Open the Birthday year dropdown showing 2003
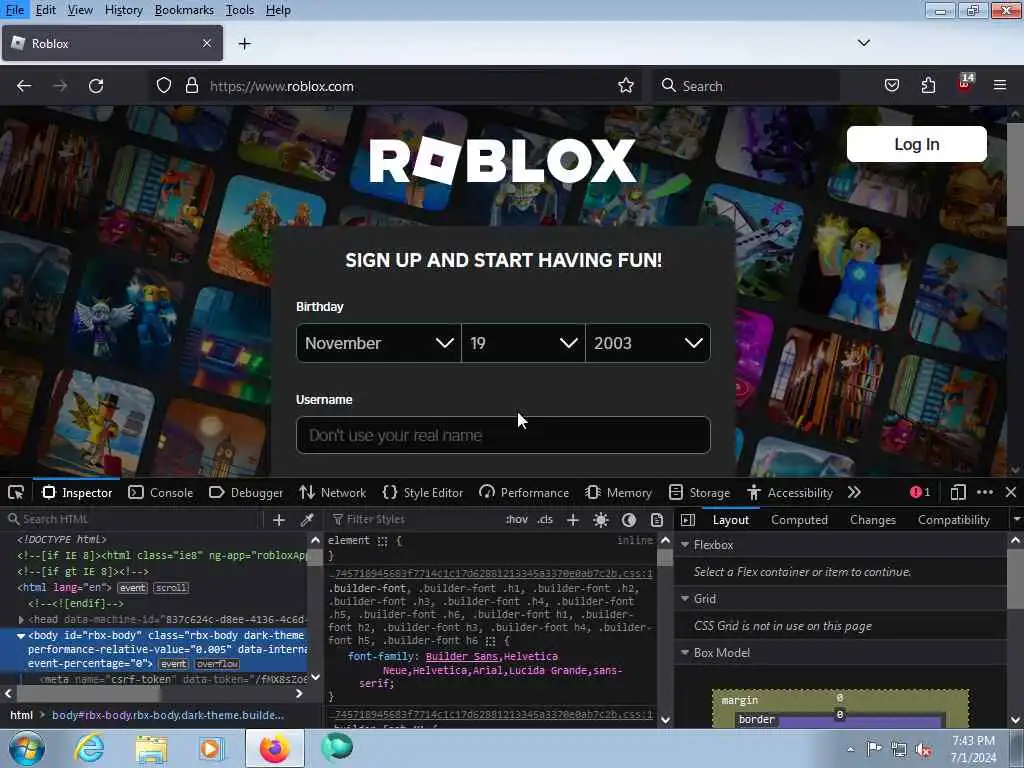1024x768 pixels. click(648, 343)
